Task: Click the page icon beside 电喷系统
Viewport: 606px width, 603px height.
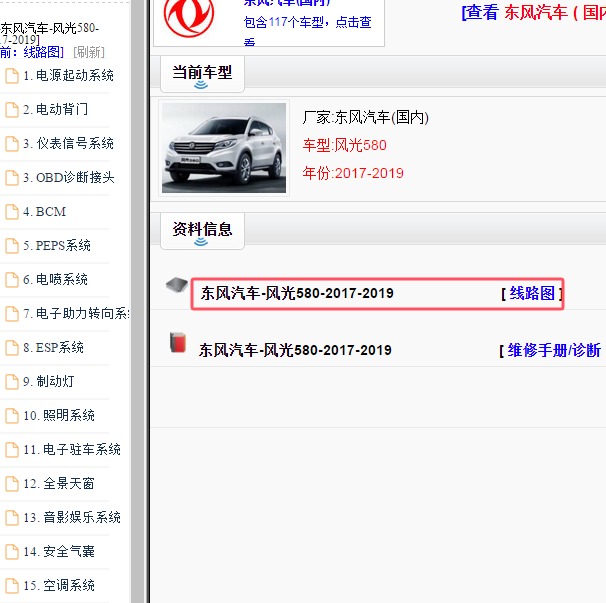Action: pyautogui.click(x=12, y=279)
